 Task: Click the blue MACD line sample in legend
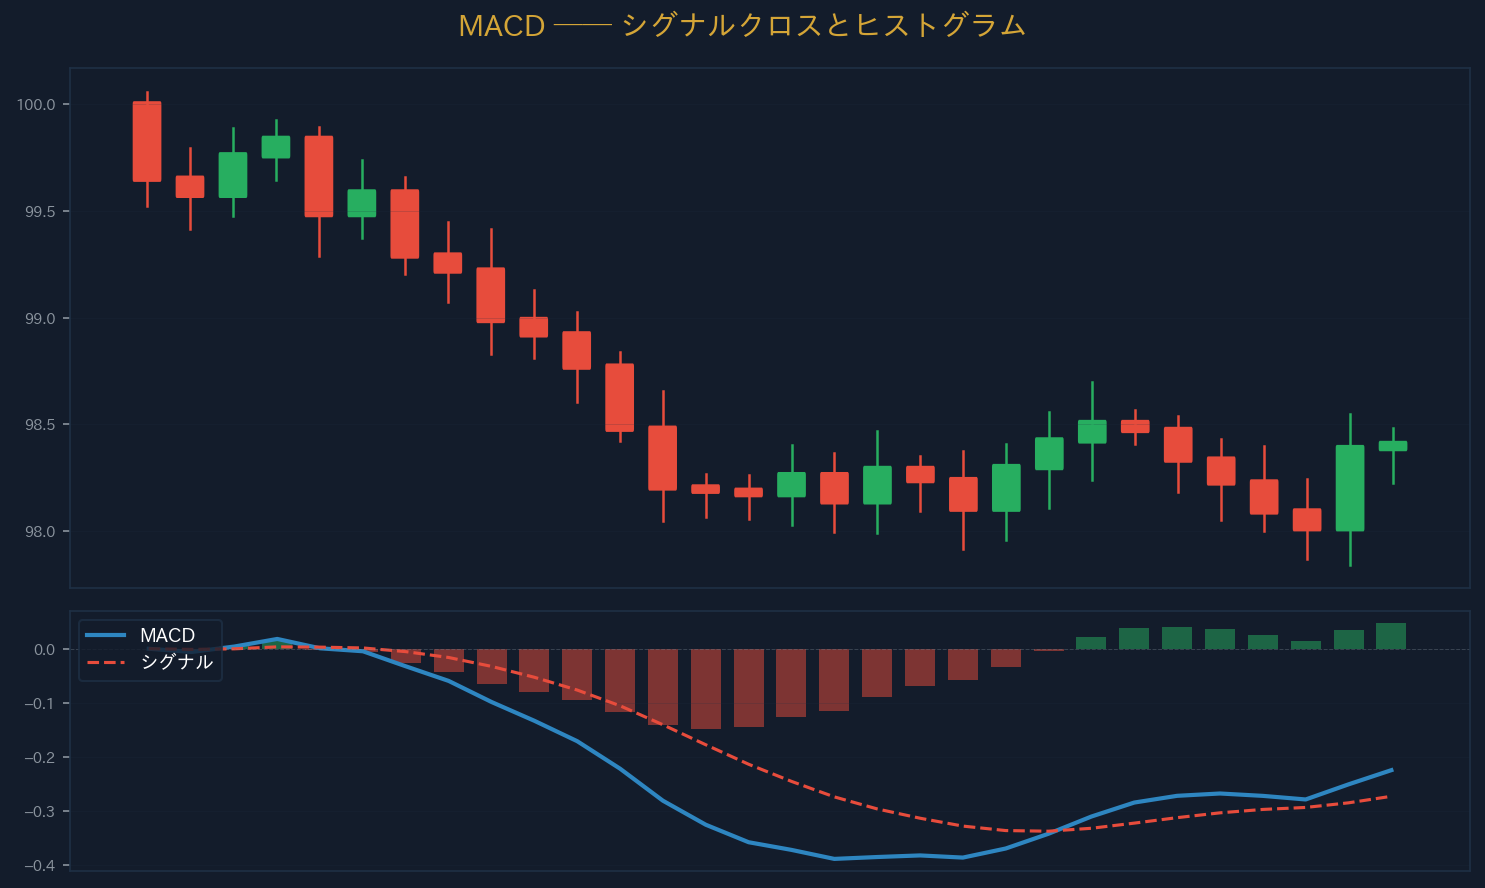coord(106,635)
